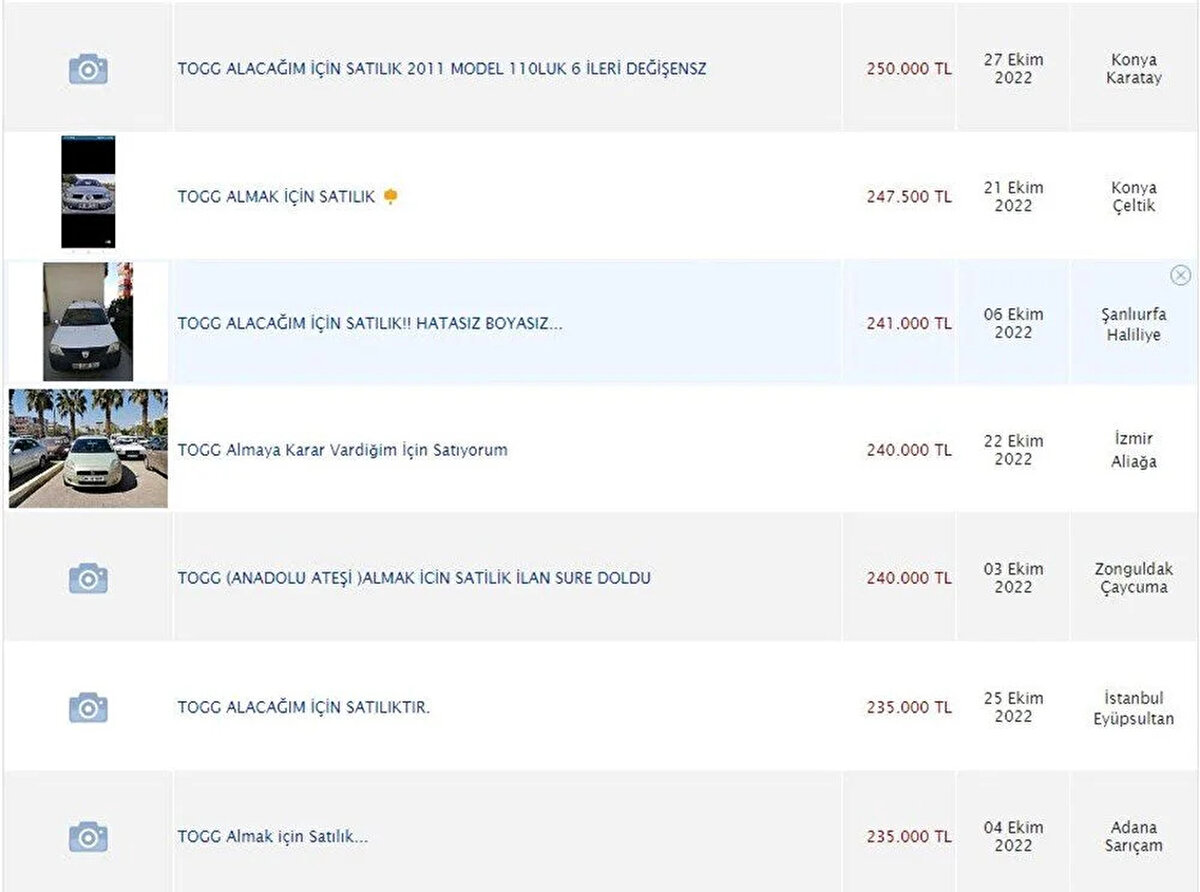This screenshot has width=1200, height=892.
Task: Open white car thumbnail for Şanlıurfa listing
Action: pos(87,322)
